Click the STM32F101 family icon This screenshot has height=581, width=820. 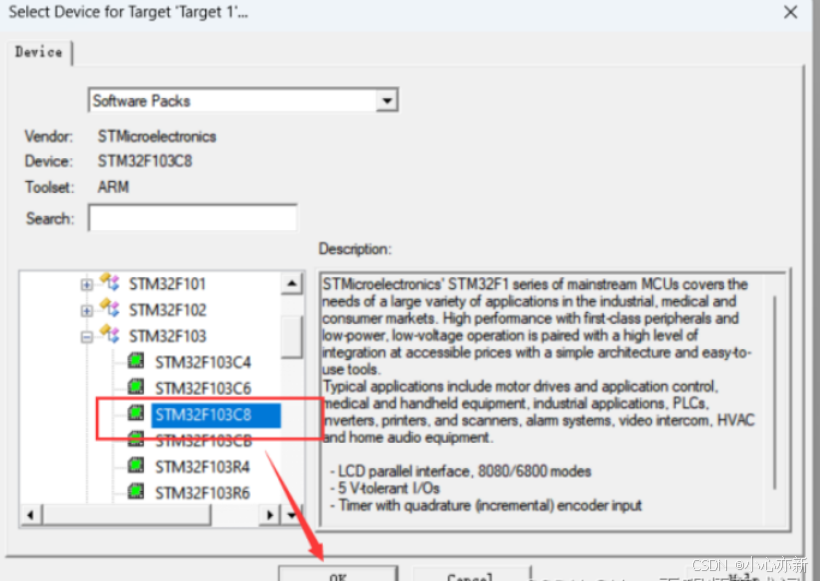pyautogui.click(x=110, y=282)
